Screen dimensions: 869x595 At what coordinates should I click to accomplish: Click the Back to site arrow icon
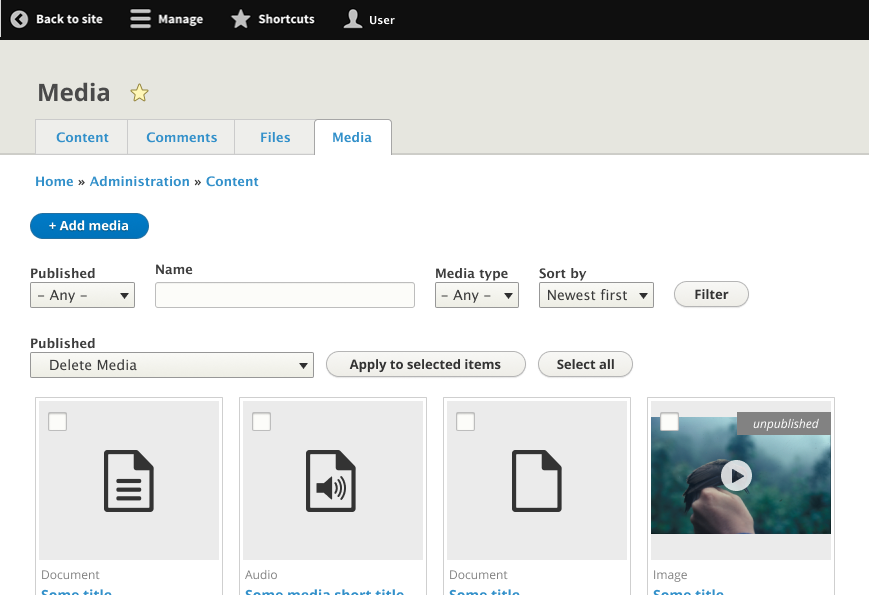tap(19, 19)
